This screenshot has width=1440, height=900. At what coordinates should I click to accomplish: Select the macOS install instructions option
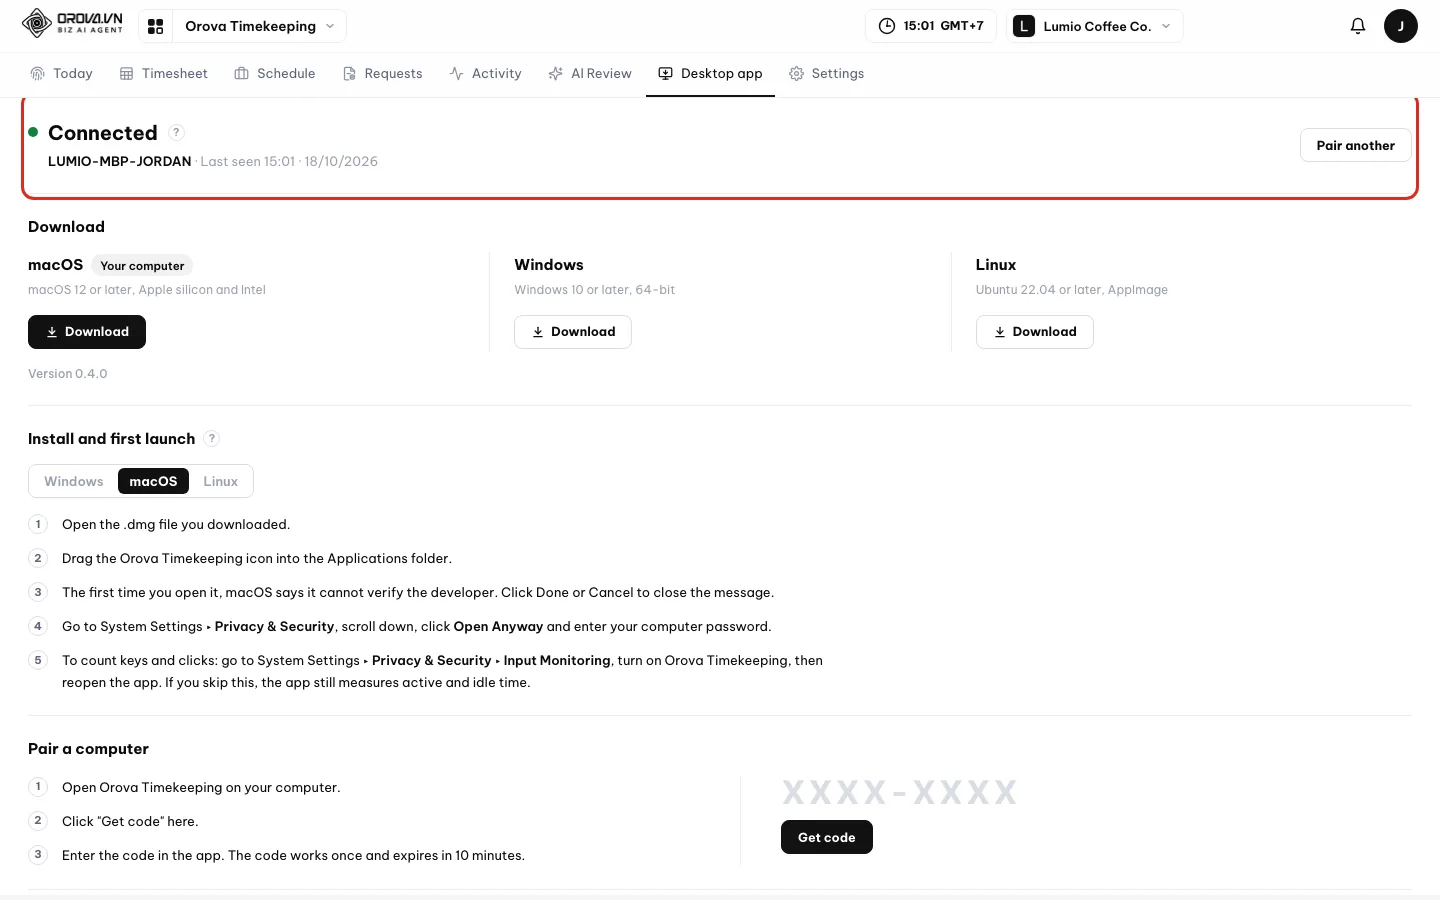point(153,481)
